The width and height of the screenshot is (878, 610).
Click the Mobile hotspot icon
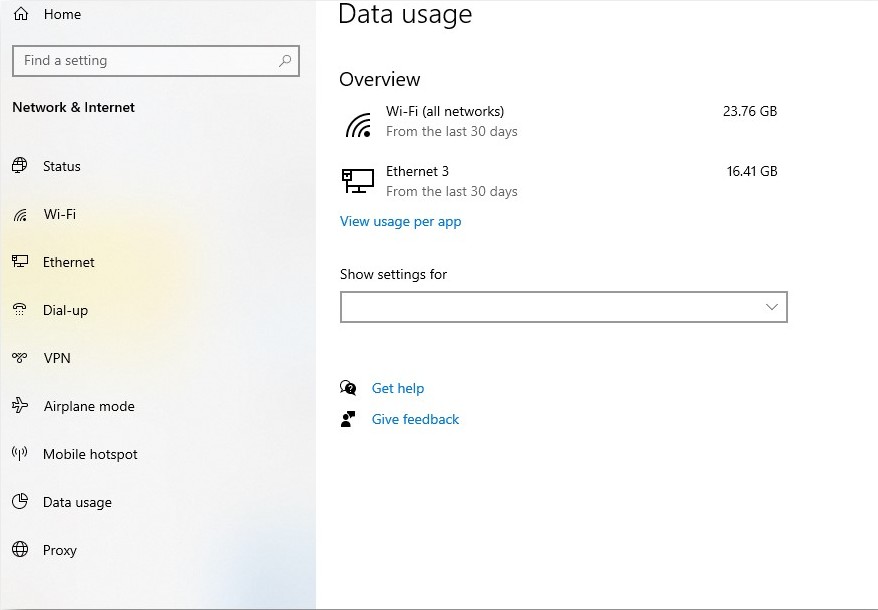[x=20, y=454]
